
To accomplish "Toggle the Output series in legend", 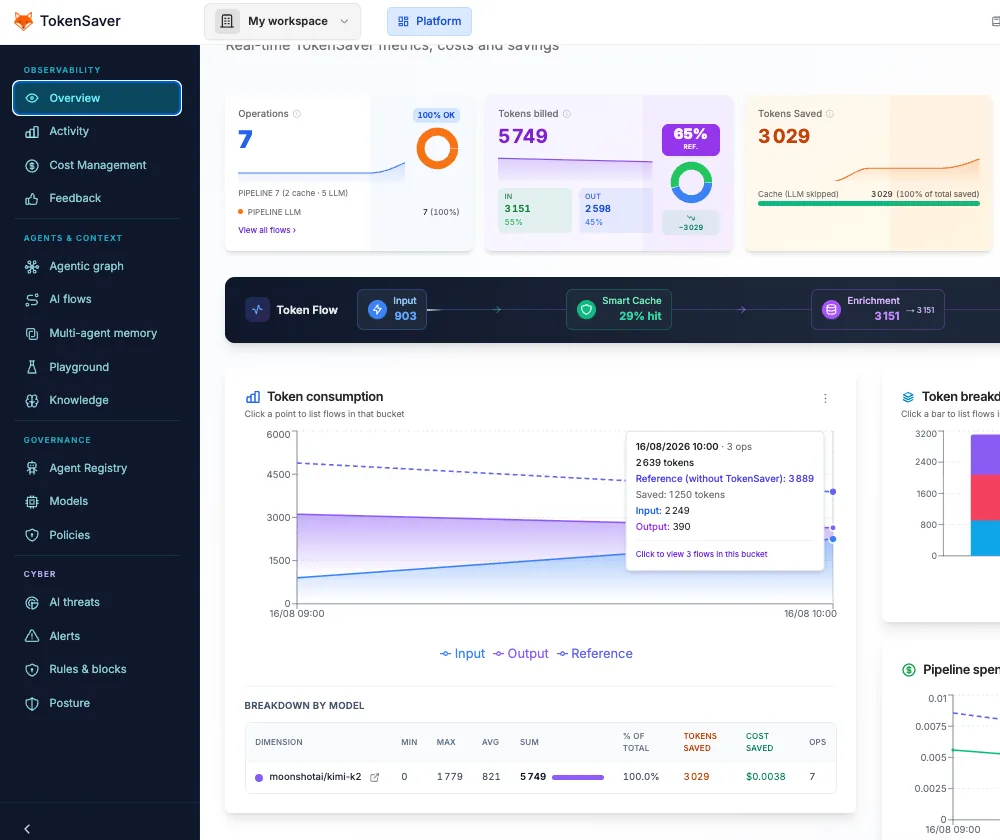I will click(x=520, y=654).
